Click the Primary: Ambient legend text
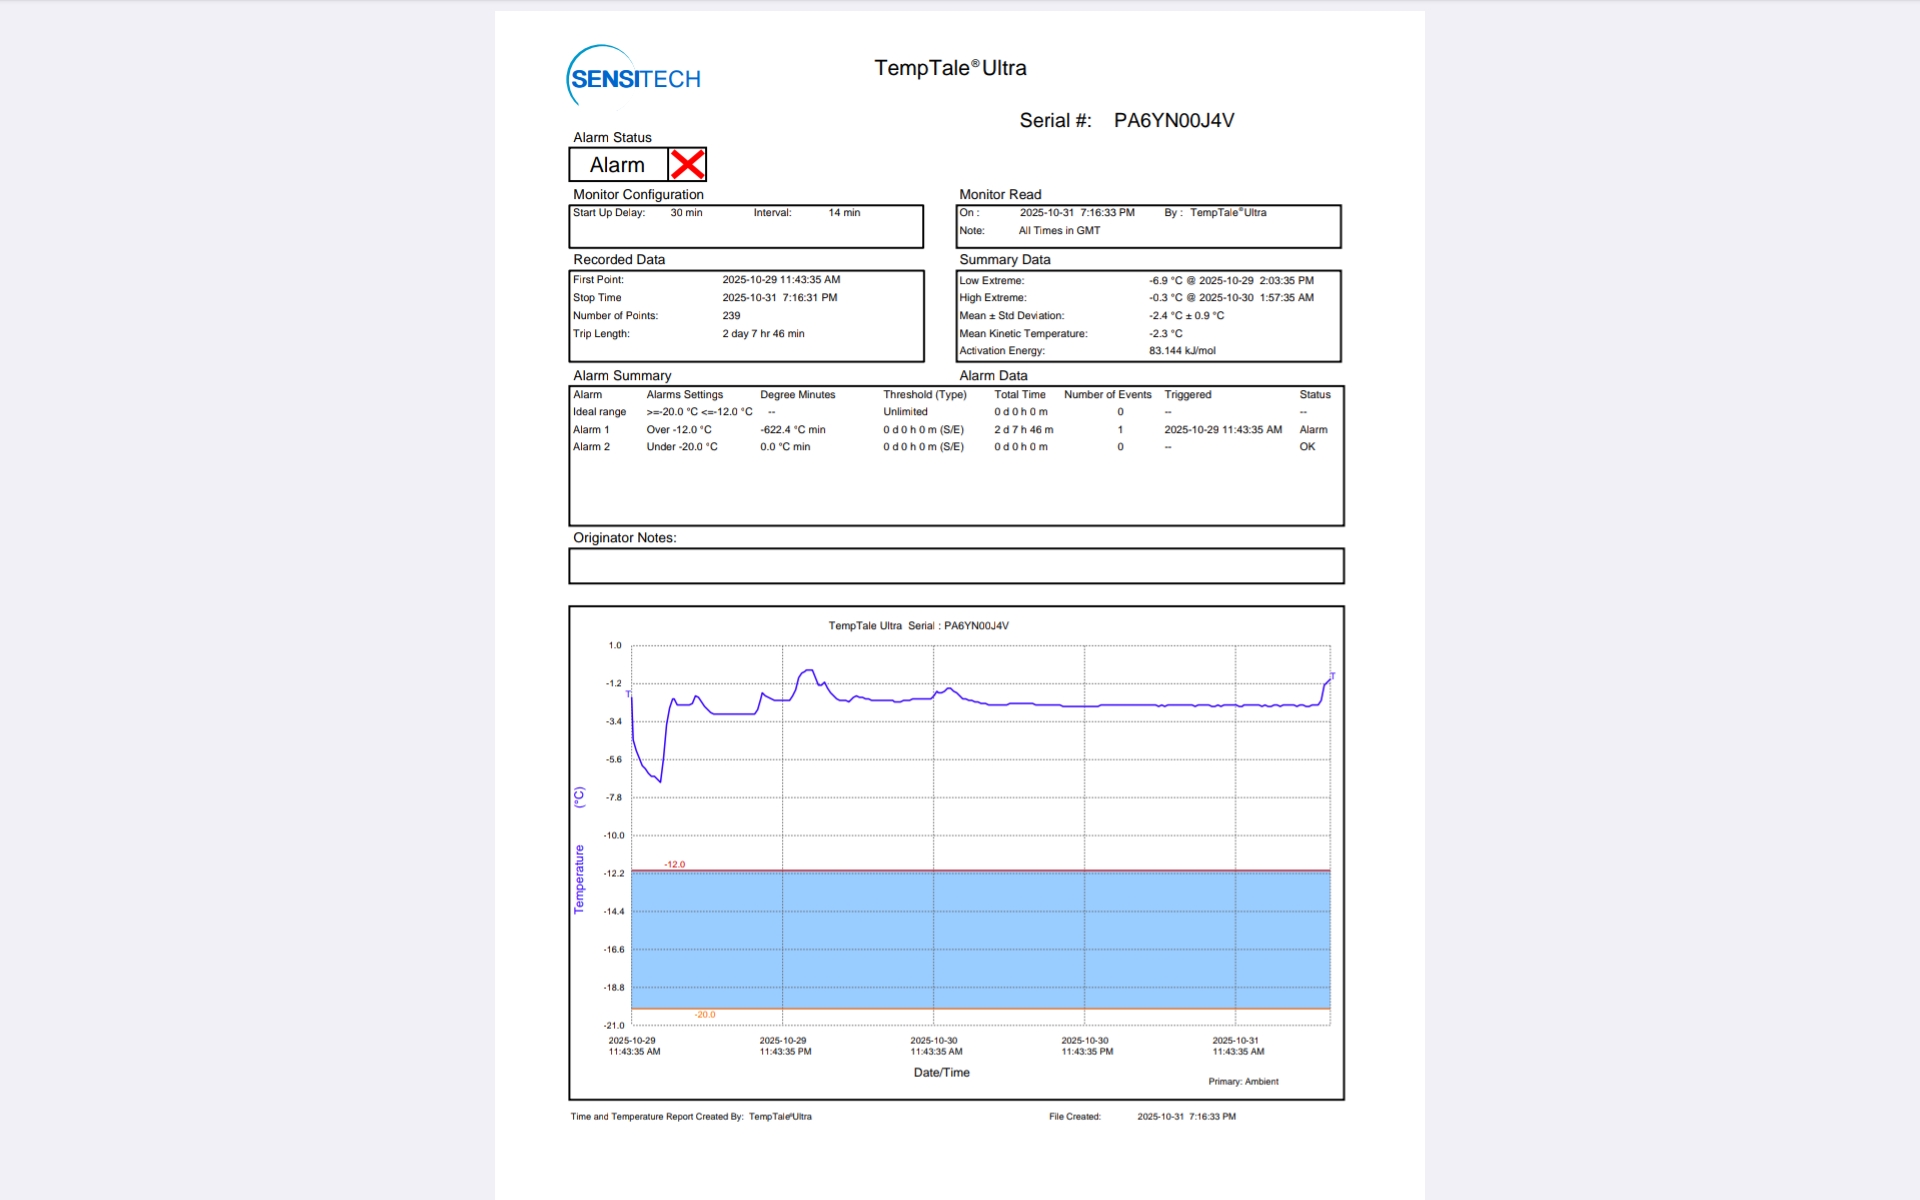The image size is (1920, 1200). tap(1243, 1082)
